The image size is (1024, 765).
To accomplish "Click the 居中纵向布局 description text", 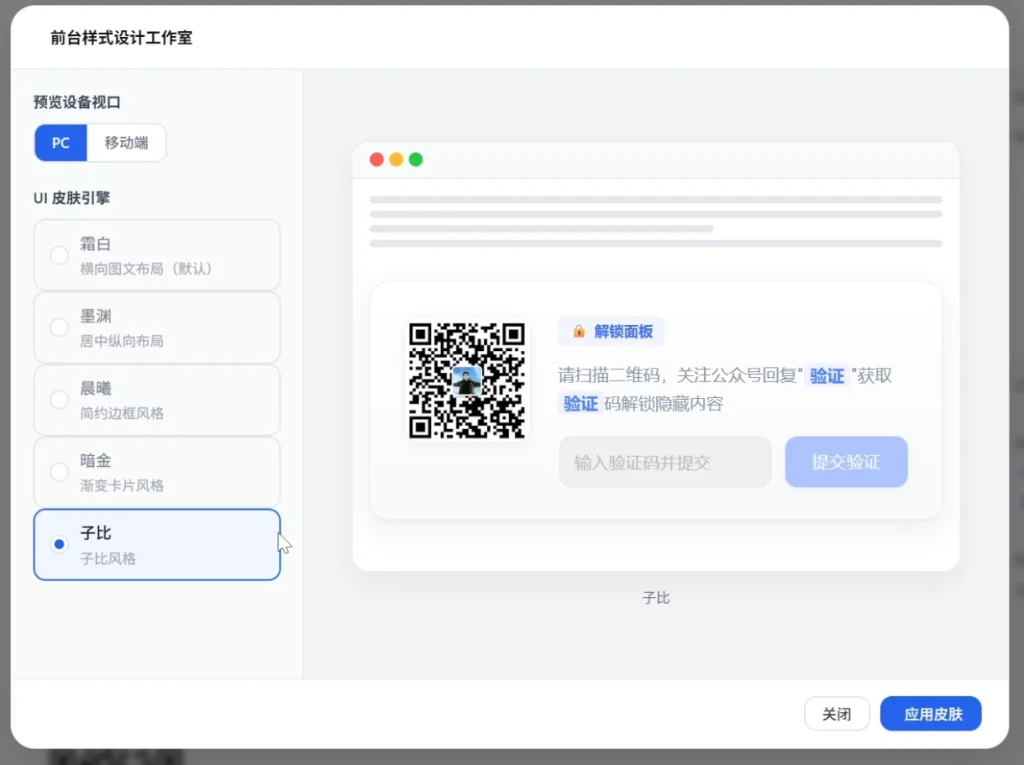I will pyautogui.click(x=121, y=341).
